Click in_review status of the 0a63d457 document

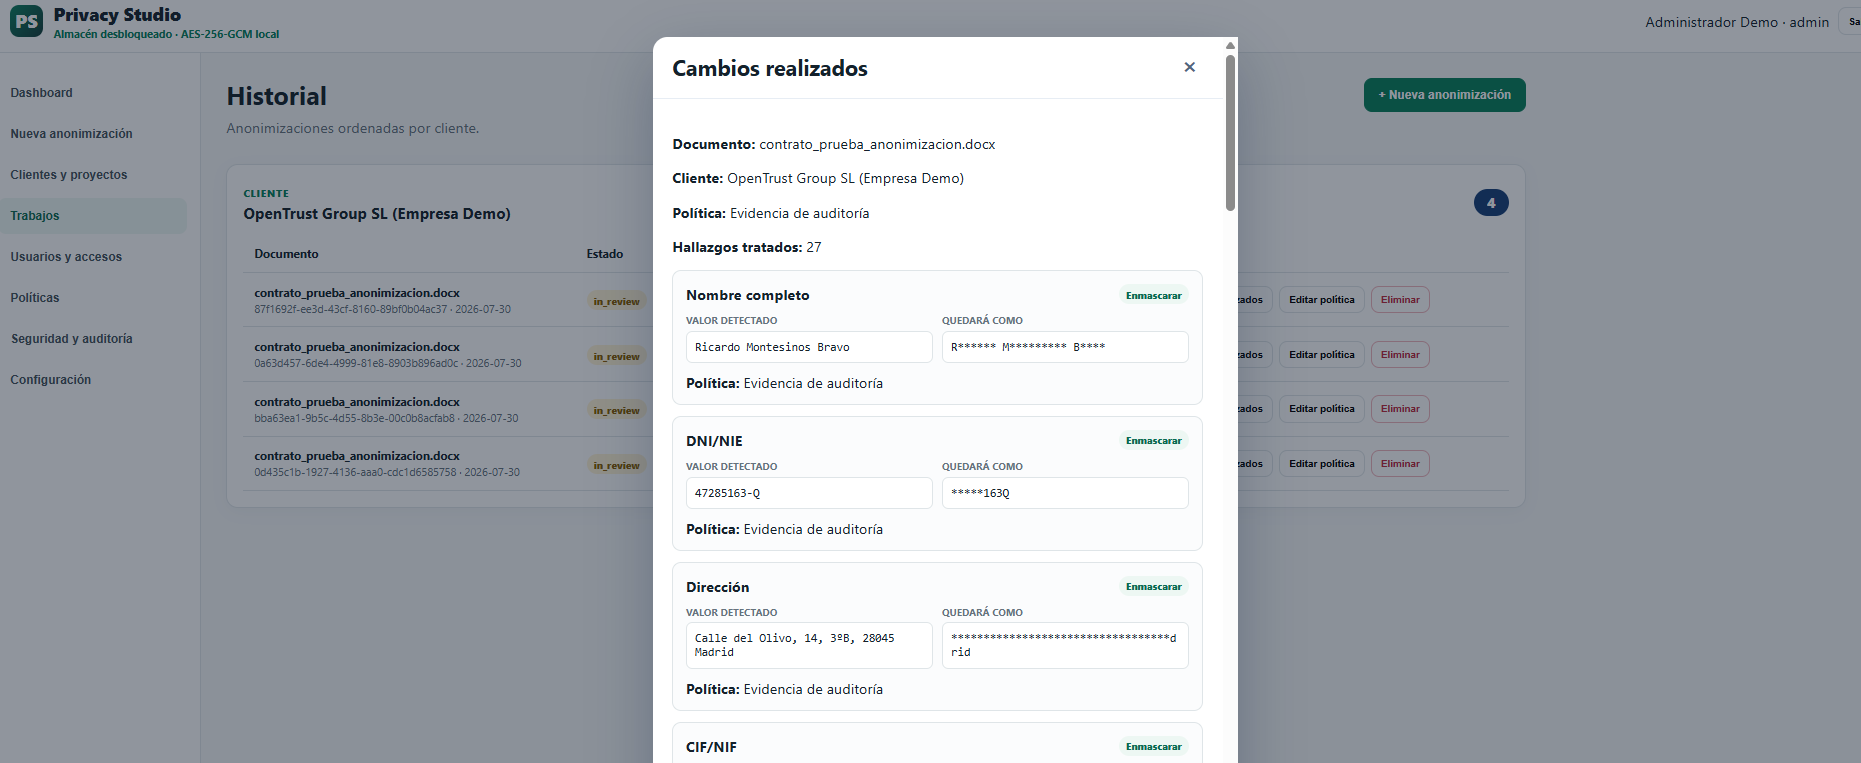click(616, 356)
